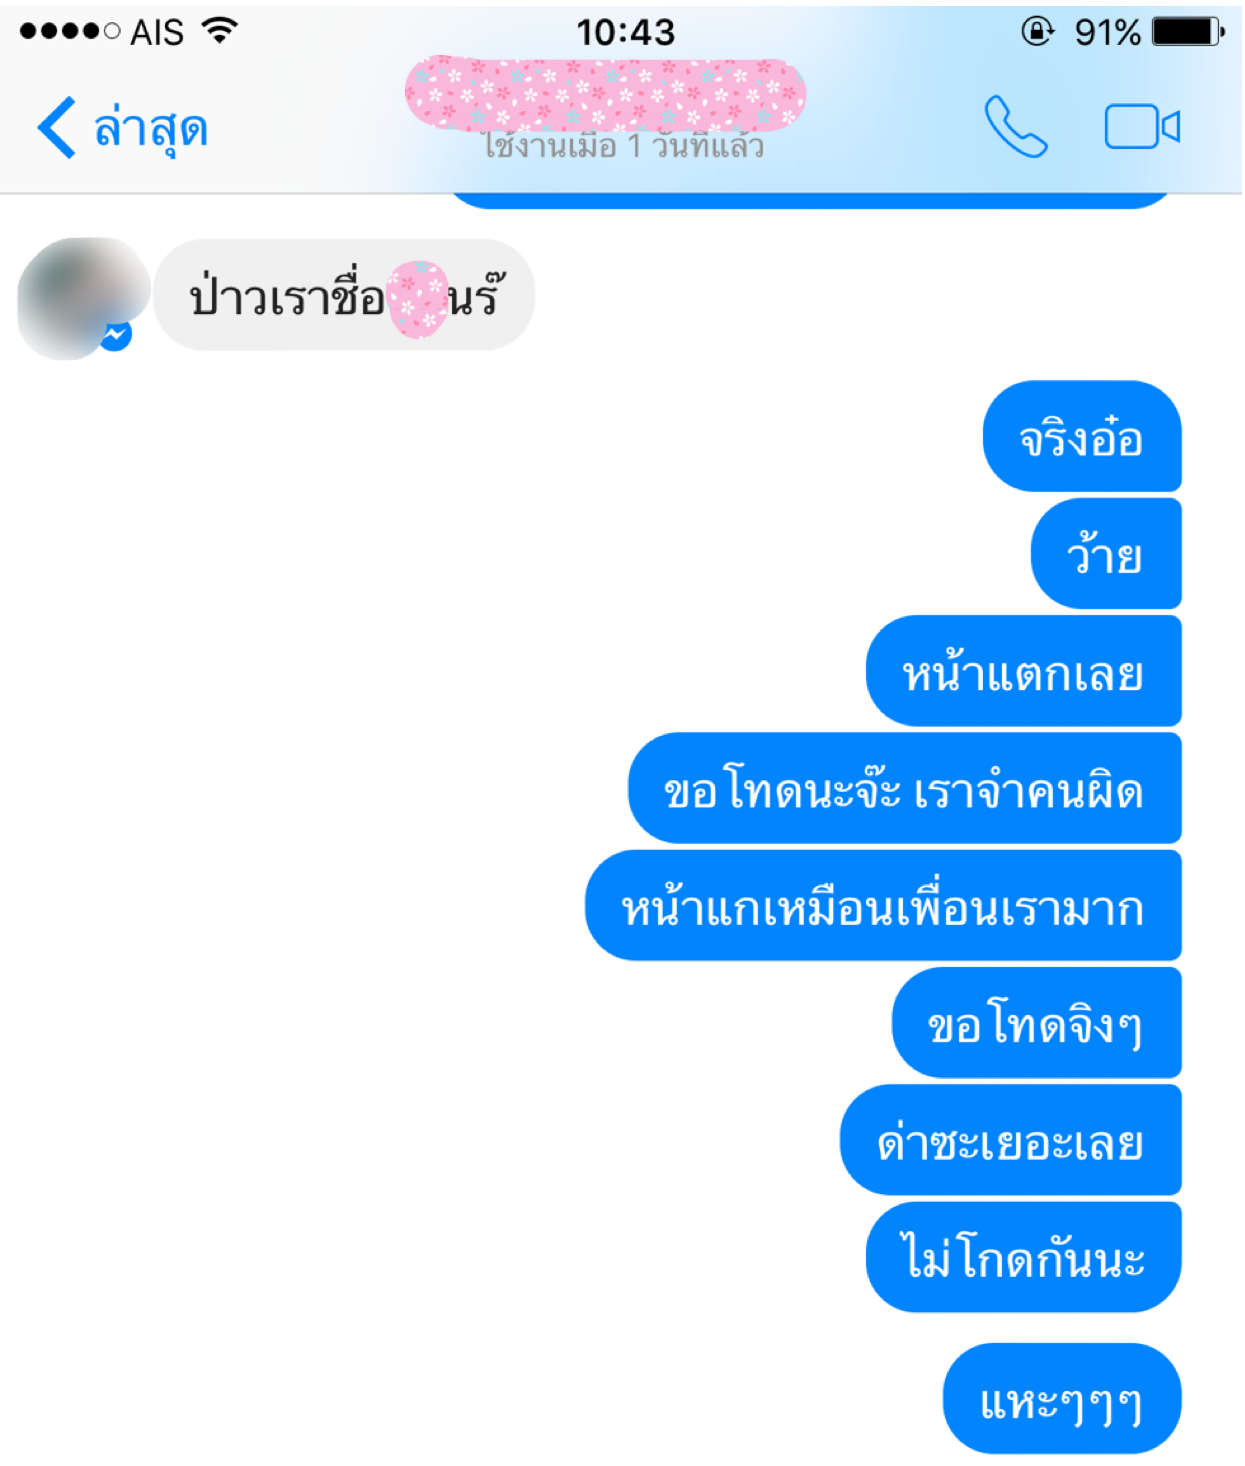The image size is (1245, 1466).
Task: Select the แหะๆๆๆ message bubble
Action: 1062,1399
